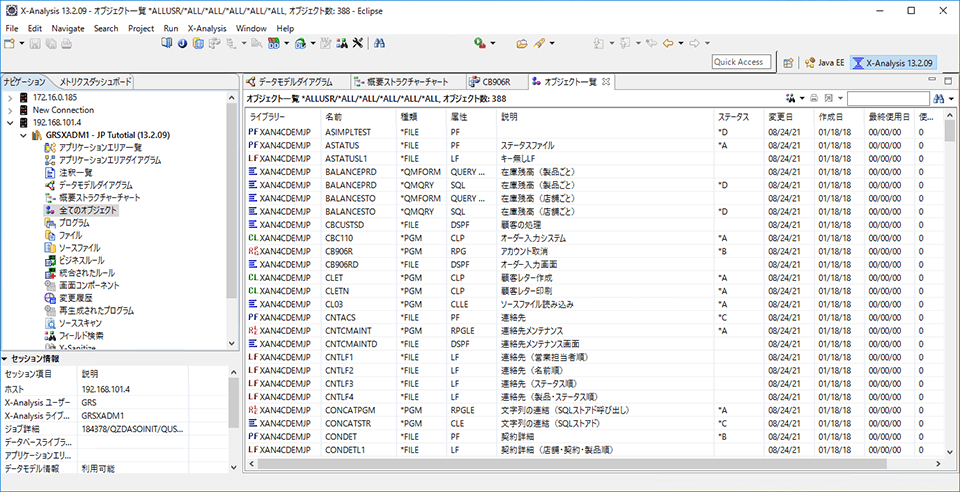Open the Run external tools dropdown arrow
Image resolution: width=960 pixels, height=492 pixels.
click(x=492, y=43)
